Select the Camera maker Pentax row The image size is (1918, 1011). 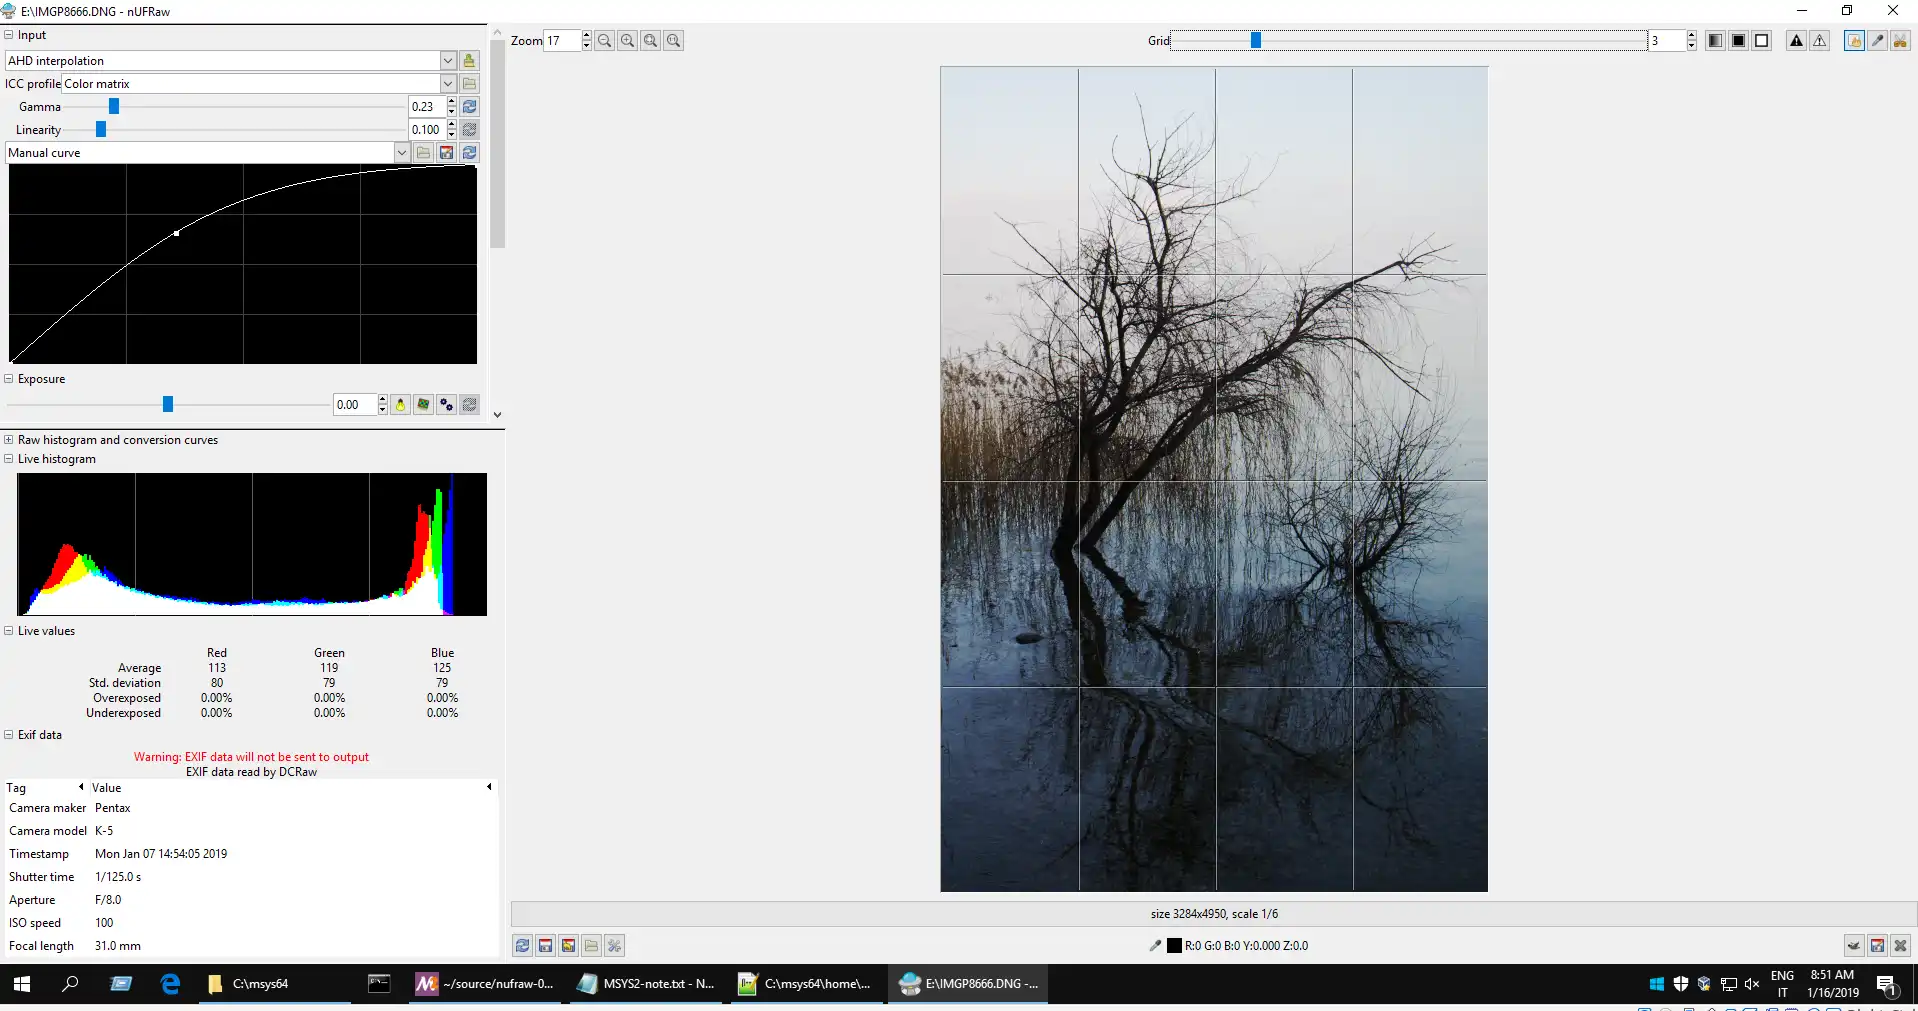point(250,808)
